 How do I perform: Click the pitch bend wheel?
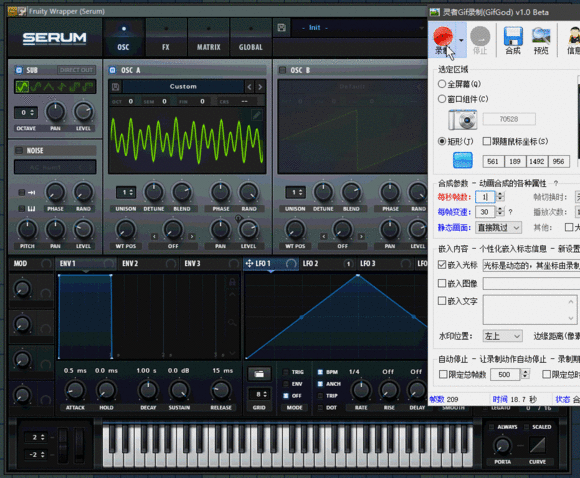[x=63, y=445]
